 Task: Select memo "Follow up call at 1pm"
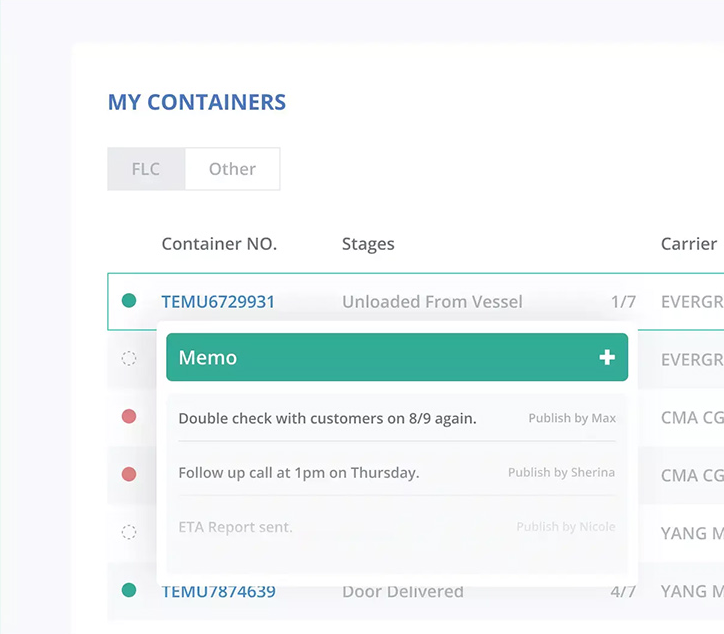pyautogui.click(x=298, y=473)
